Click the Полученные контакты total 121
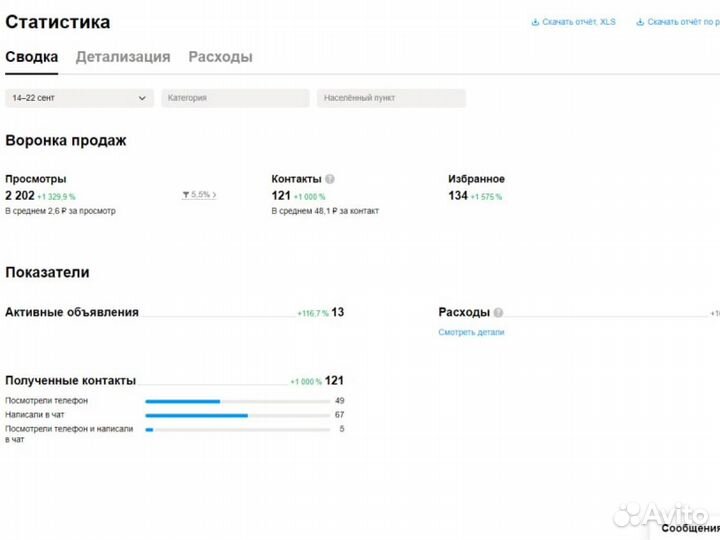Screen dimensions: 720x540 pyautogui.click(x=334, y=381)
